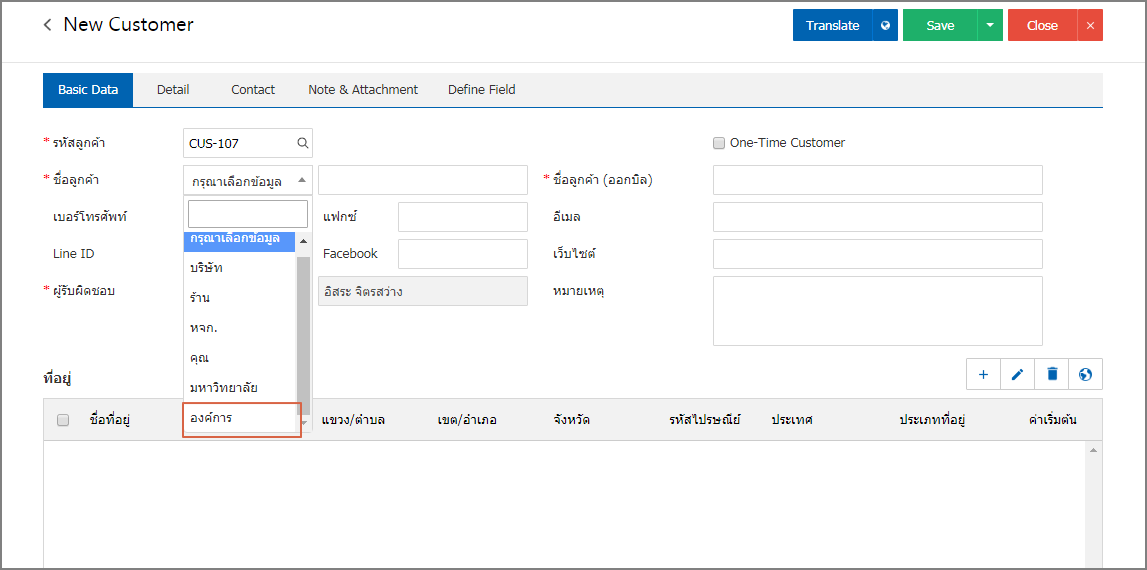Switch to the Basic Data tab
This screenshot has width=1147, height=570.
click(88, 90)
